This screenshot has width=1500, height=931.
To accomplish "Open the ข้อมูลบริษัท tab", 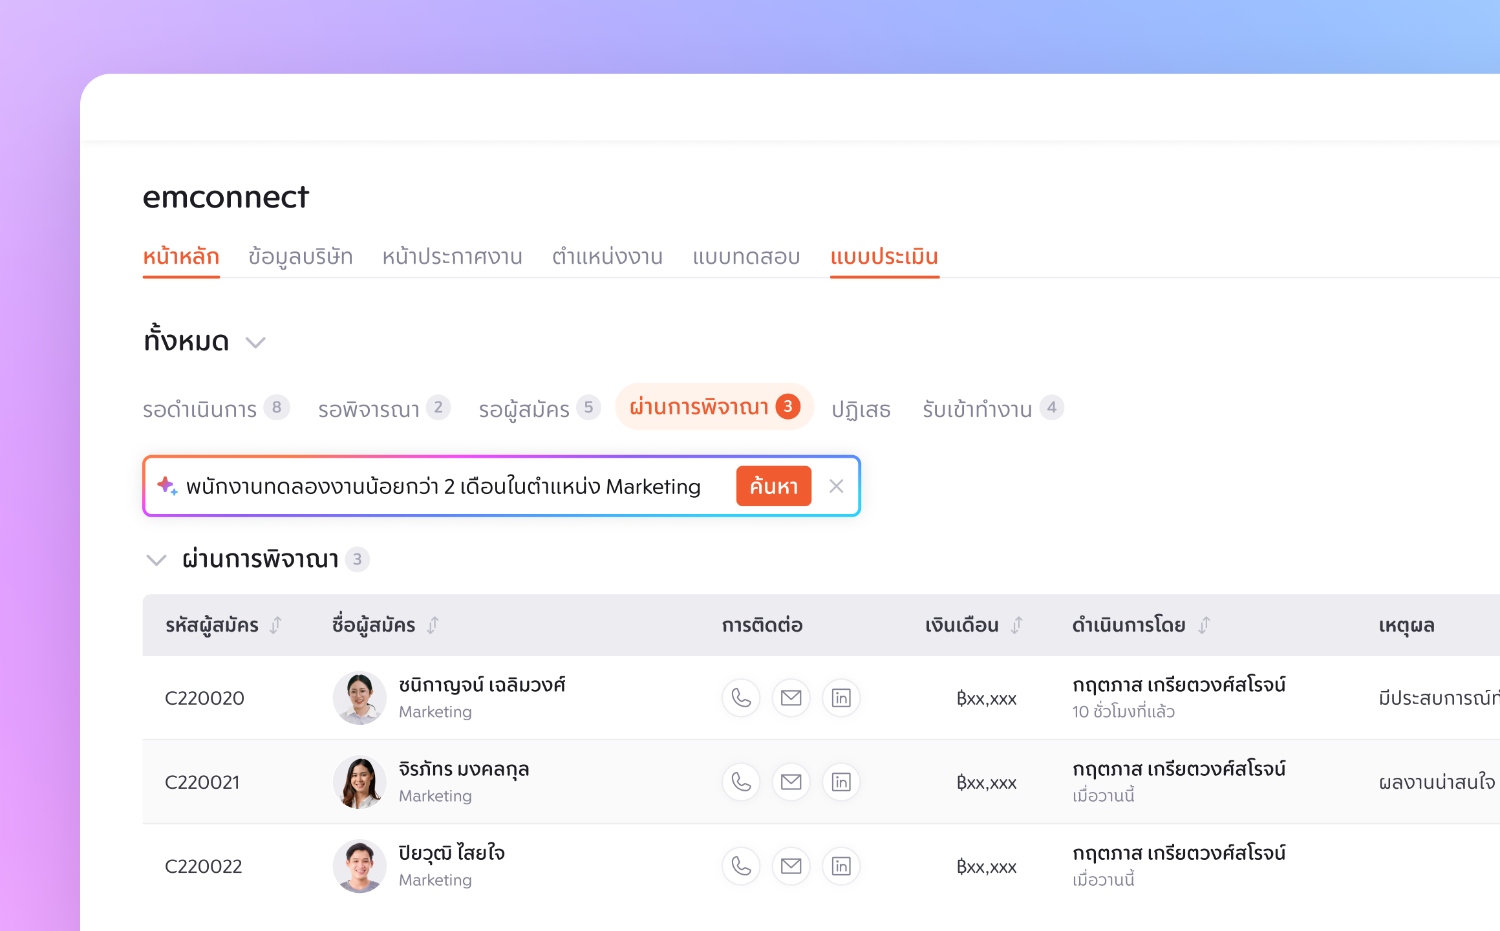I will point(301,257).
